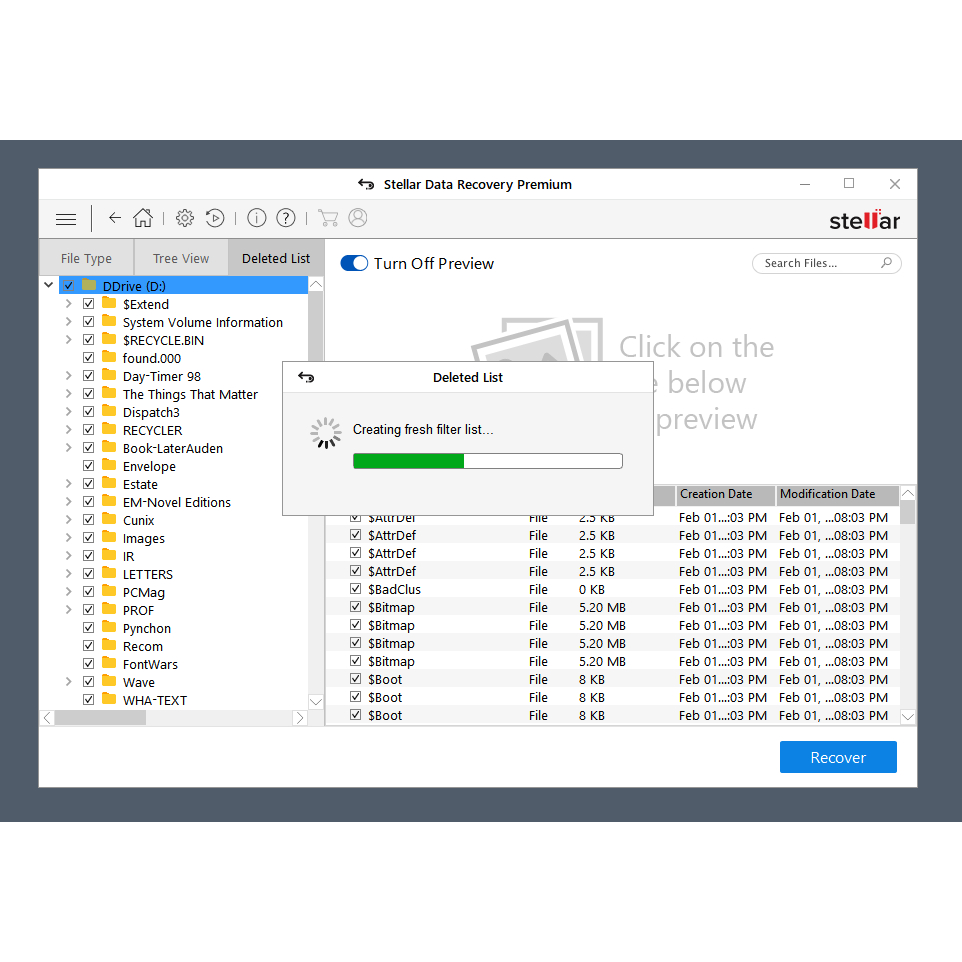Expand the Day-Timer 98 folder
This screenshot has width=962, height=962.
point(68,376)
